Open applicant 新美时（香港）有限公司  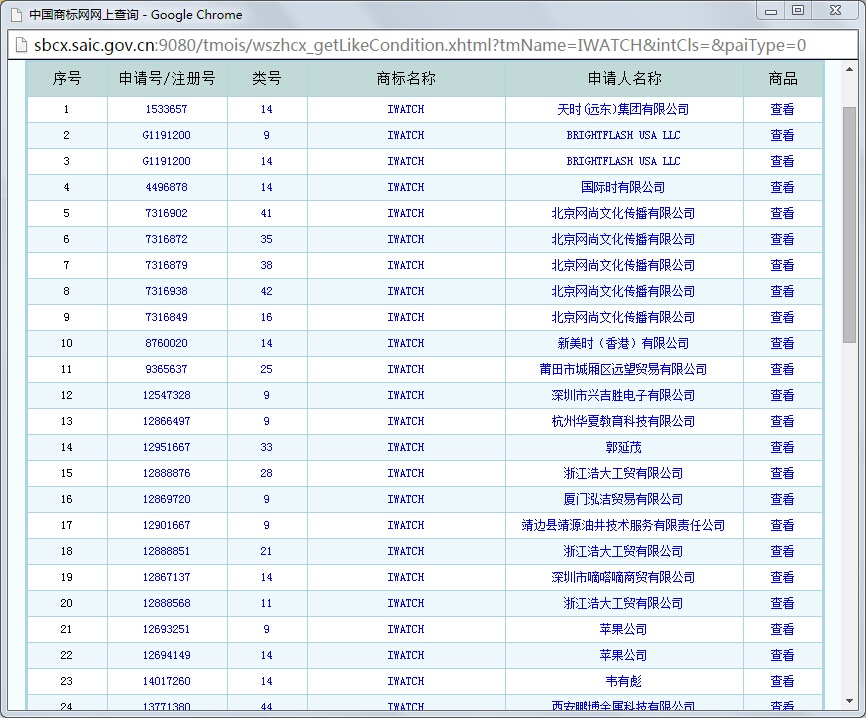point(623,343)
